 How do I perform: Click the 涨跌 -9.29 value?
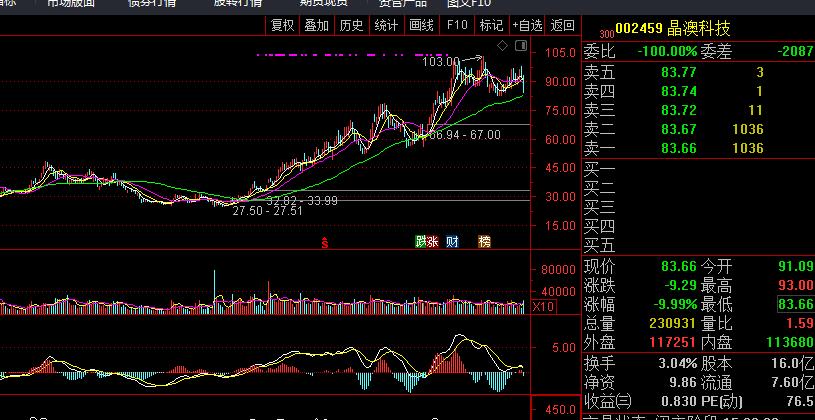click(680, 285)
